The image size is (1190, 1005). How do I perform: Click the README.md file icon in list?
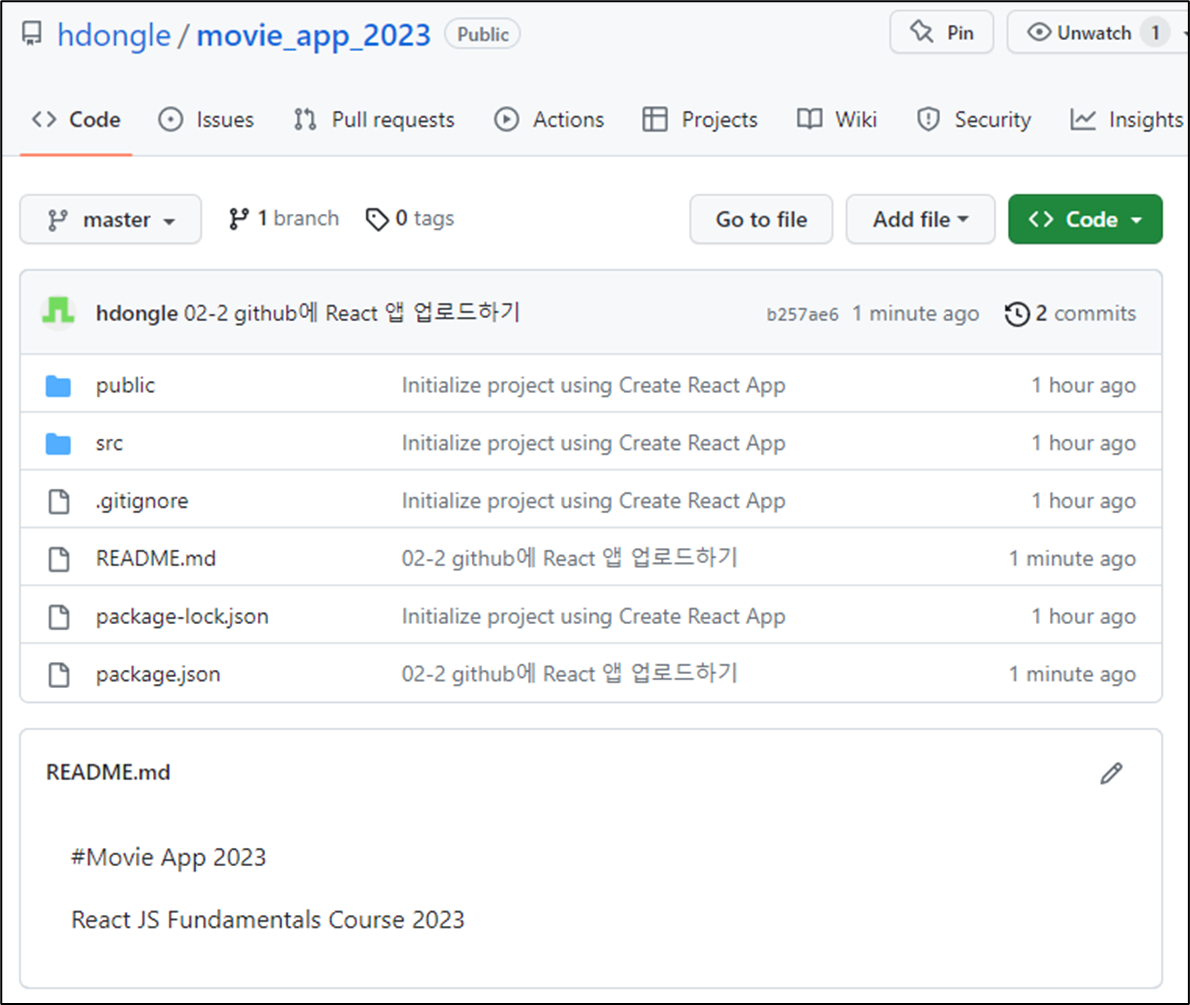(58, 559)
